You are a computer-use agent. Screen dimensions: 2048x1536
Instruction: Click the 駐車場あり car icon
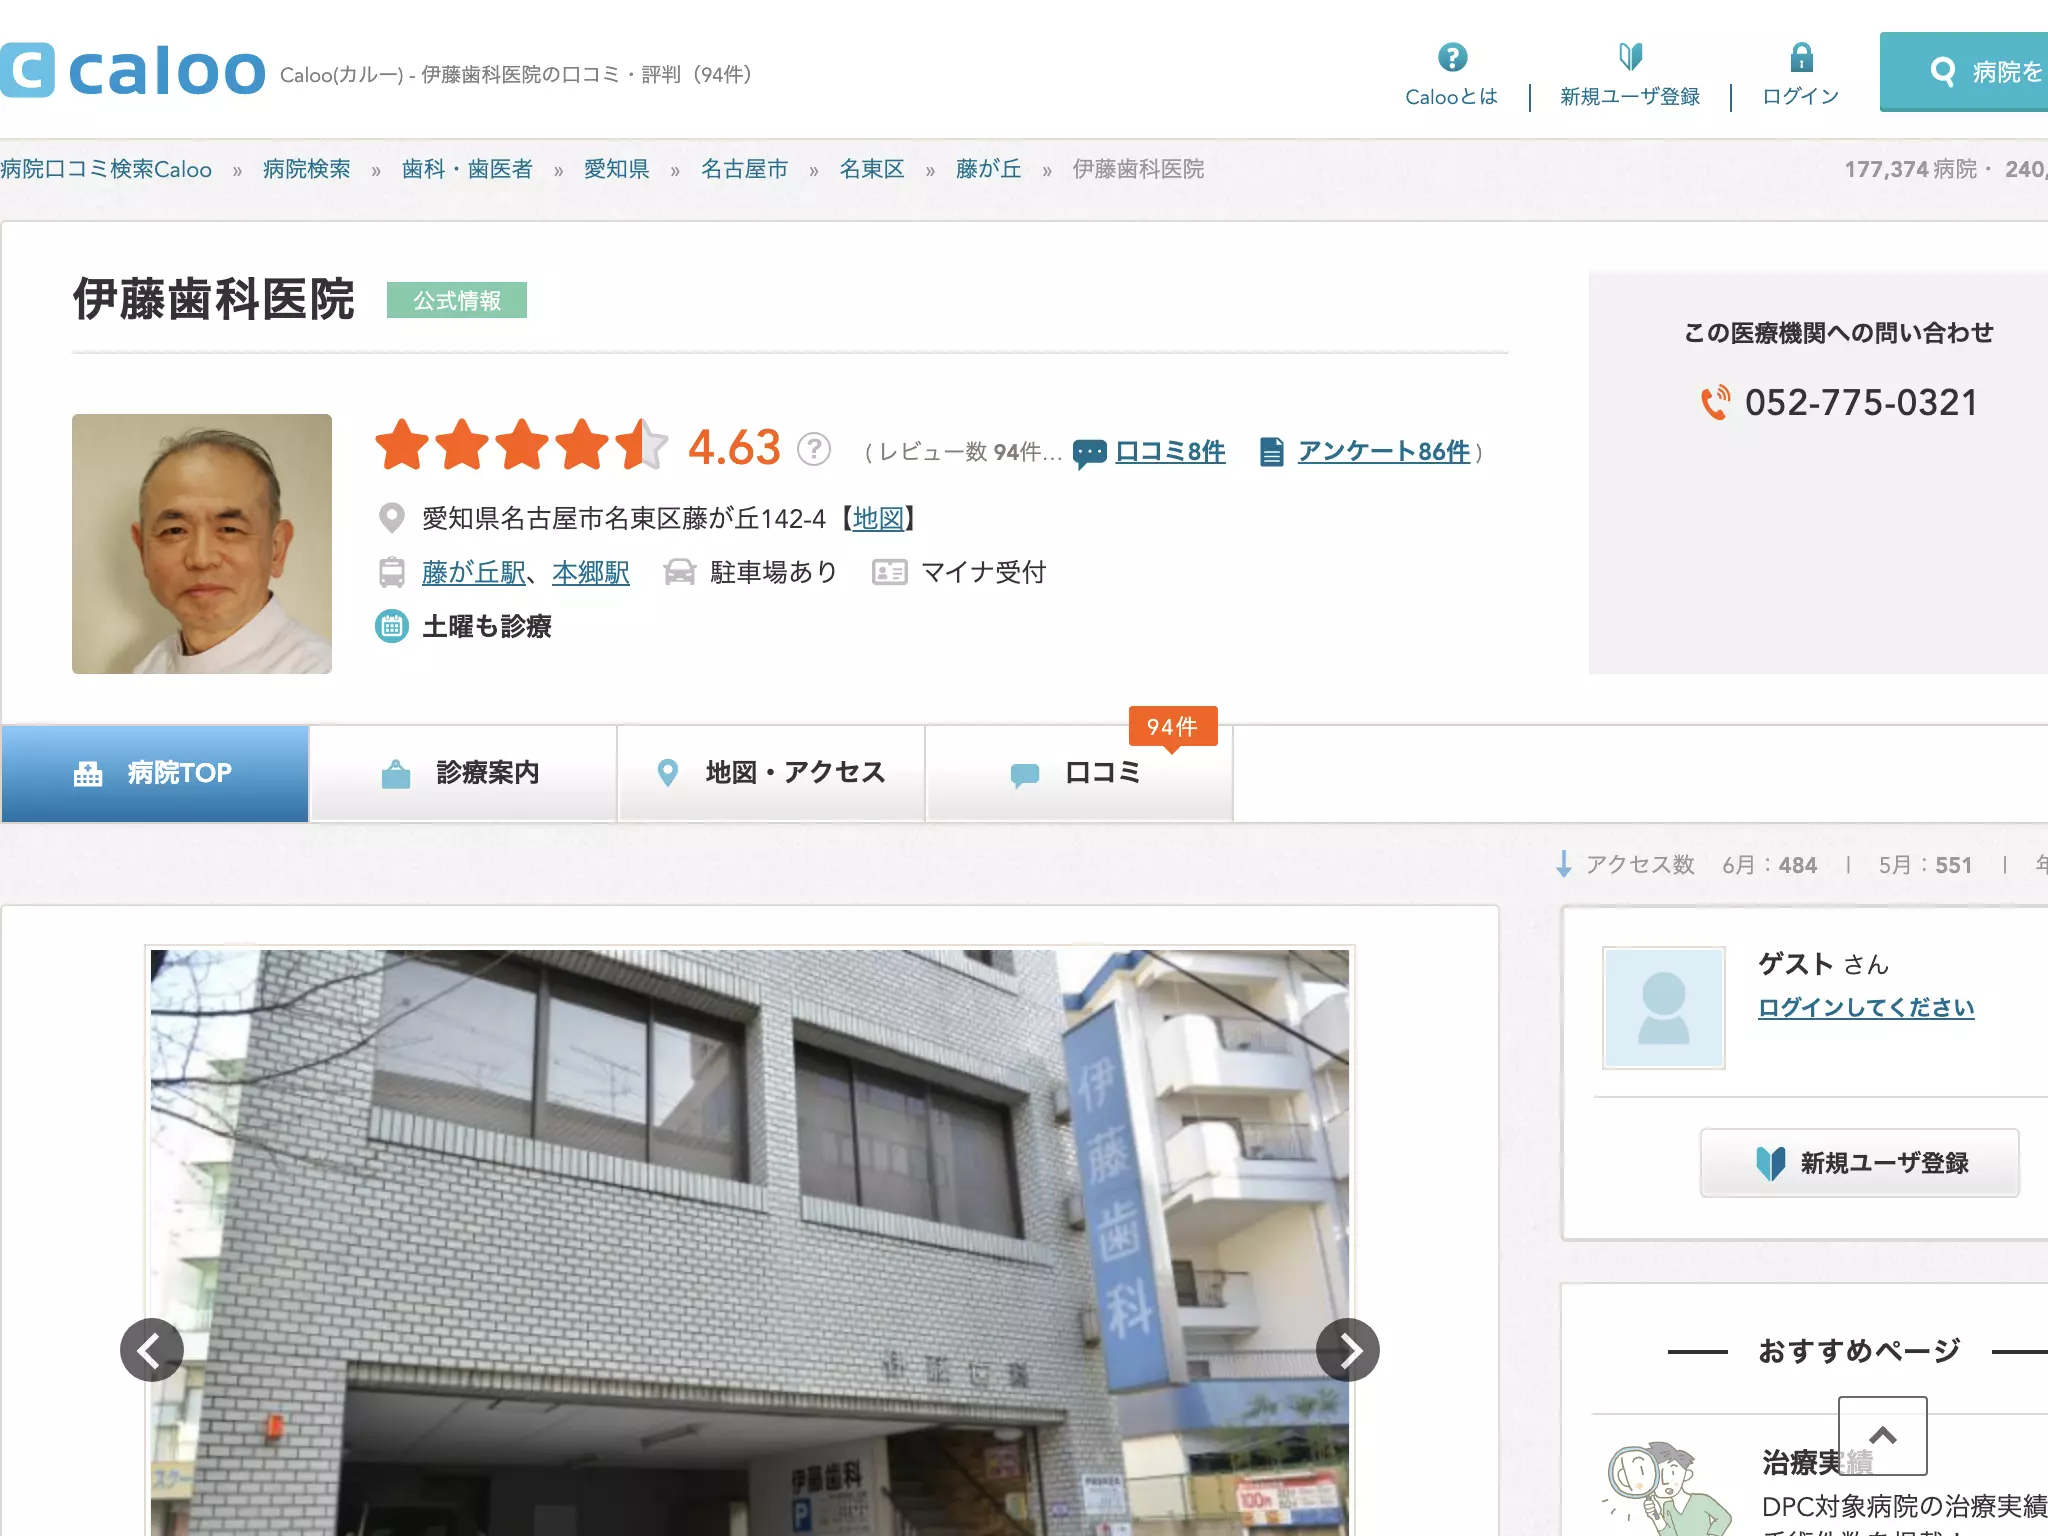coord(680,572)
